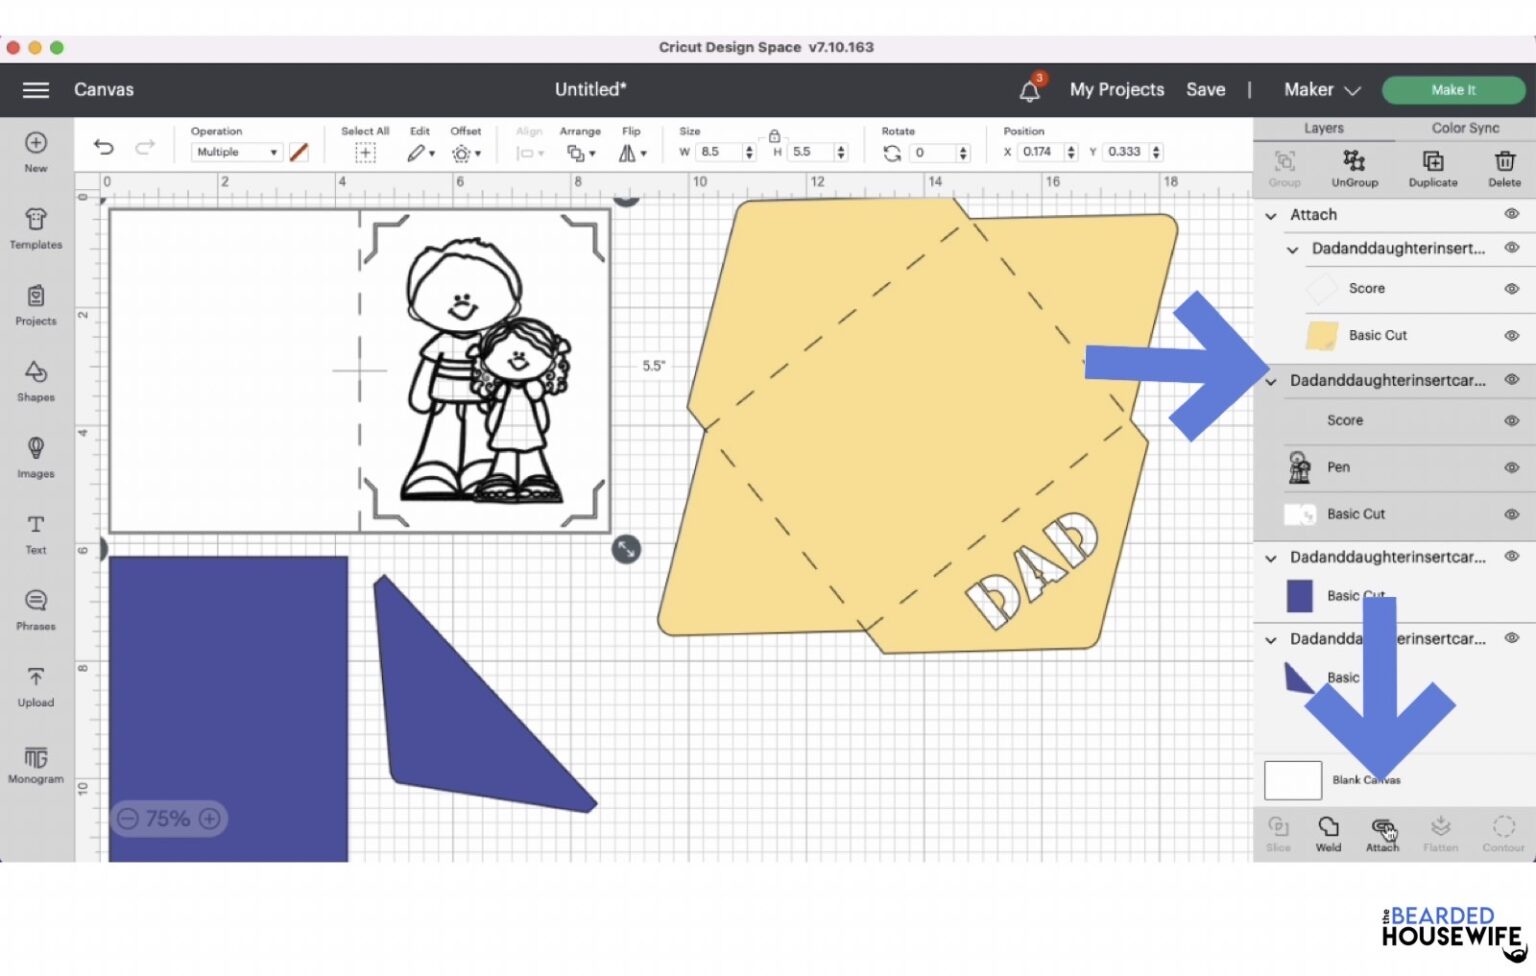
Task: Switch to the Color Sync tab
Action: click(1464, 128)
